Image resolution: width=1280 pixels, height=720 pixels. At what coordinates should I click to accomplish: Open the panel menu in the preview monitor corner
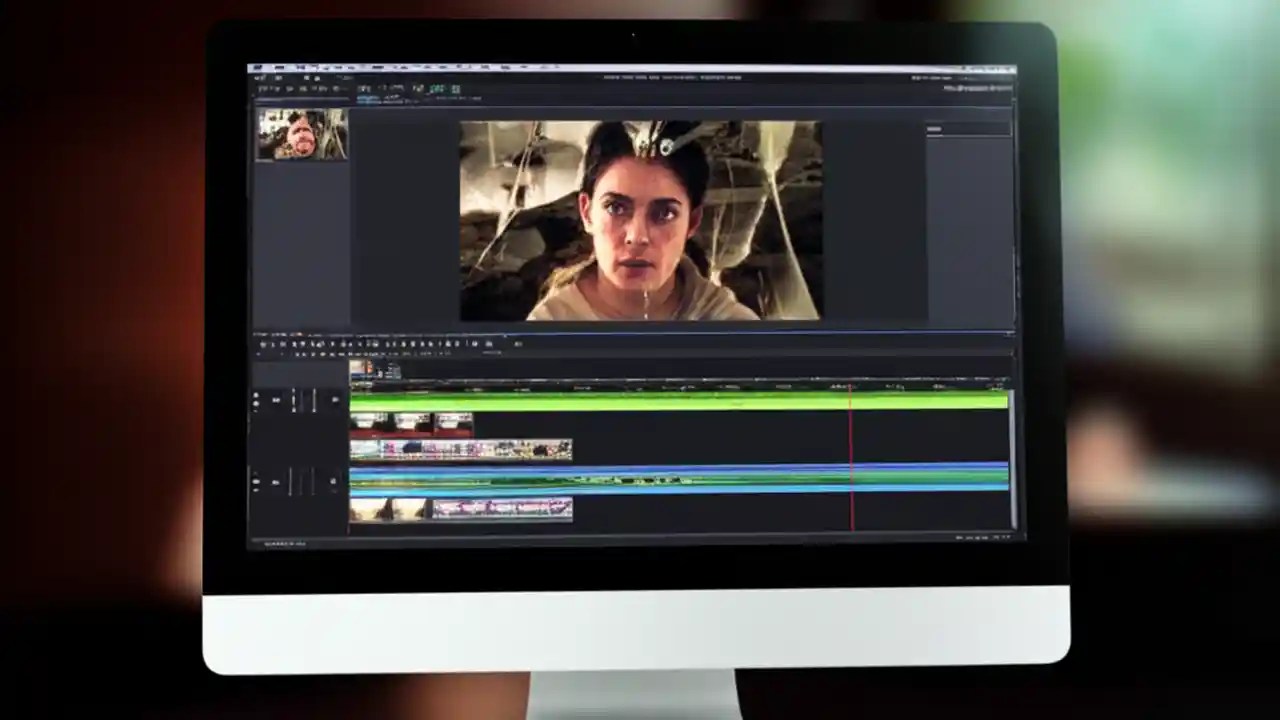pos(935,128)
